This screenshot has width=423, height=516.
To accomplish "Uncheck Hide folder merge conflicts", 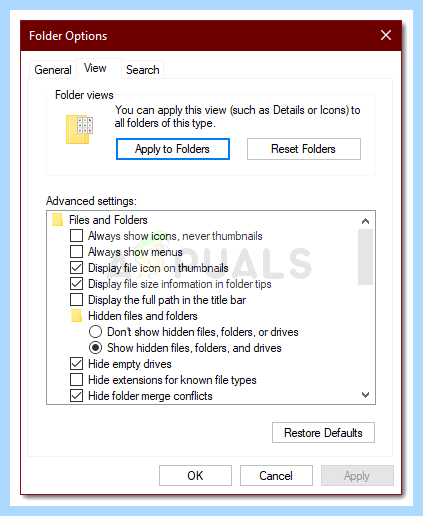I will click(x=76, y=396).
